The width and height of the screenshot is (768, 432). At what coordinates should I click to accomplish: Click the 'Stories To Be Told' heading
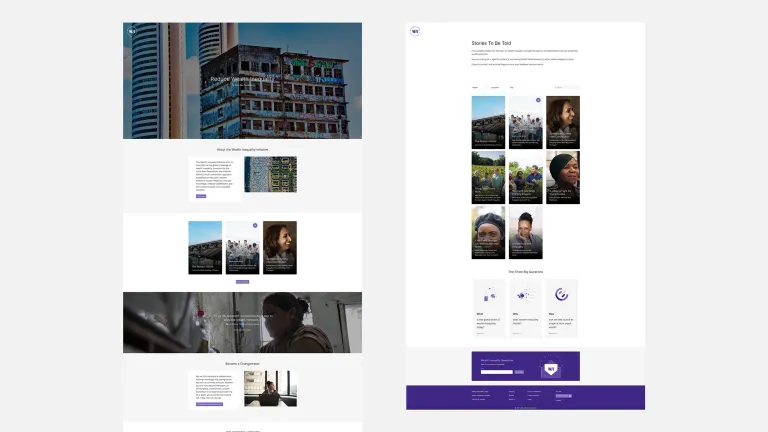[x=491, y=43]
